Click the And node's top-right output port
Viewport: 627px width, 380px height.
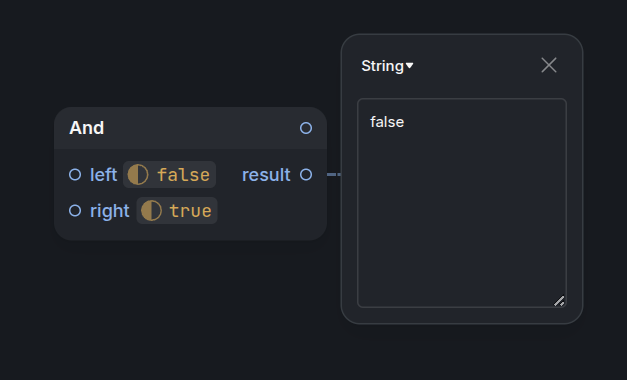pyautogui.click(x=306, y=128)
